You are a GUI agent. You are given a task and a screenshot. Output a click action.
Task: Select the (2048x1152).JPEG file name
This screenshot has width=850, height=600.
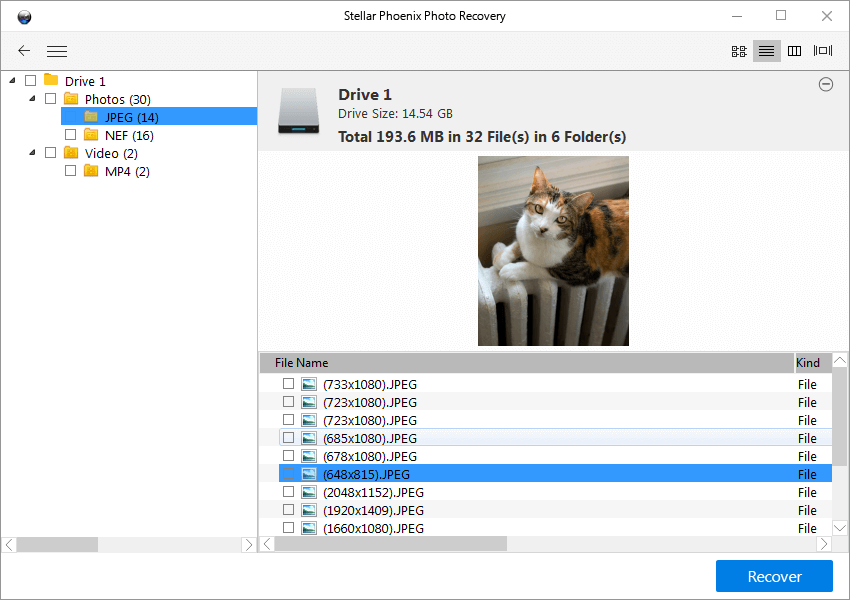[374, 493]
